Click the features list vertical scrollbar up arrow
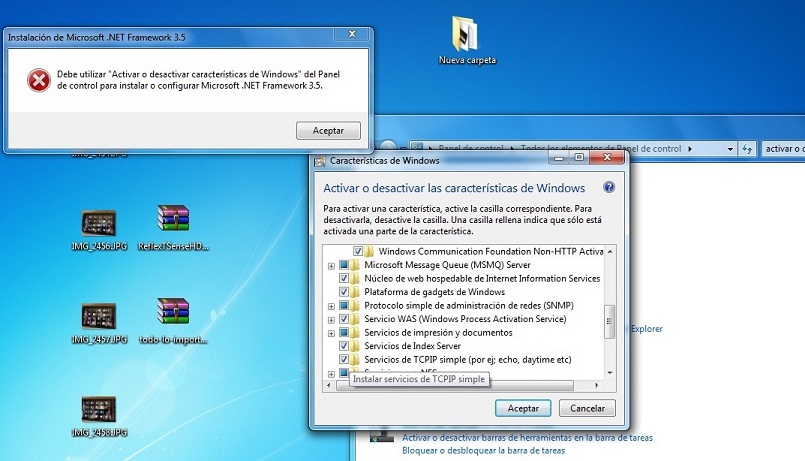805x461 pixels. tap(610, 251)
